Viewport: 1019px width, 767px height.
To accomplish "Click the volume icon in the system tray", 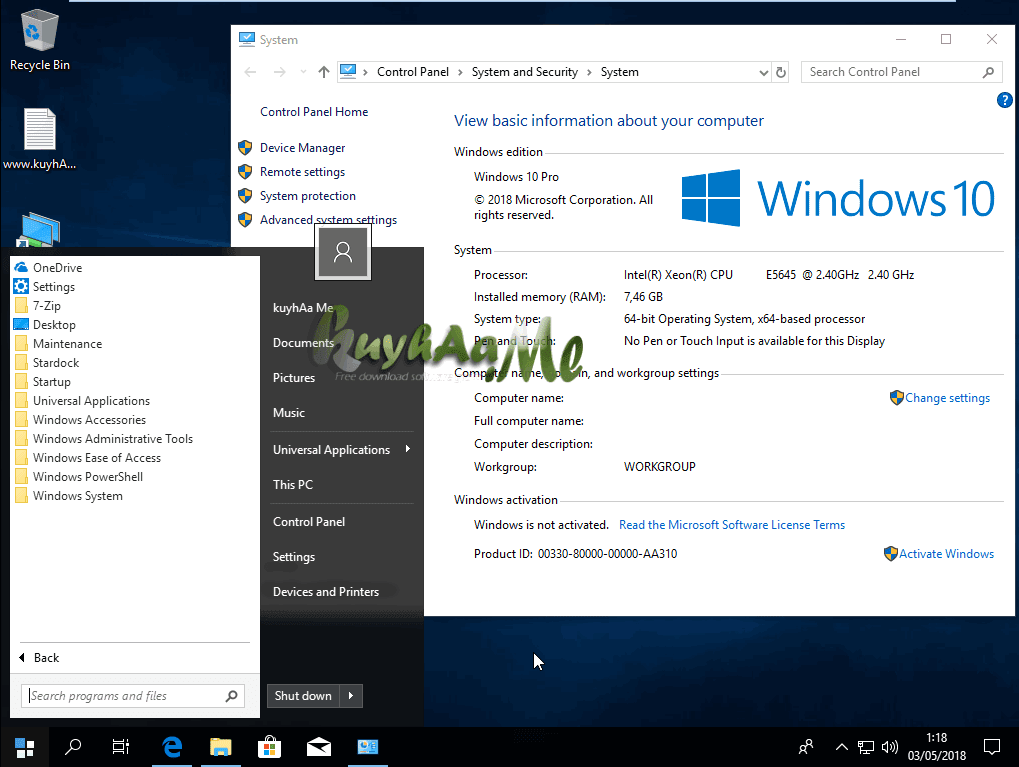I will pos(889,747).
